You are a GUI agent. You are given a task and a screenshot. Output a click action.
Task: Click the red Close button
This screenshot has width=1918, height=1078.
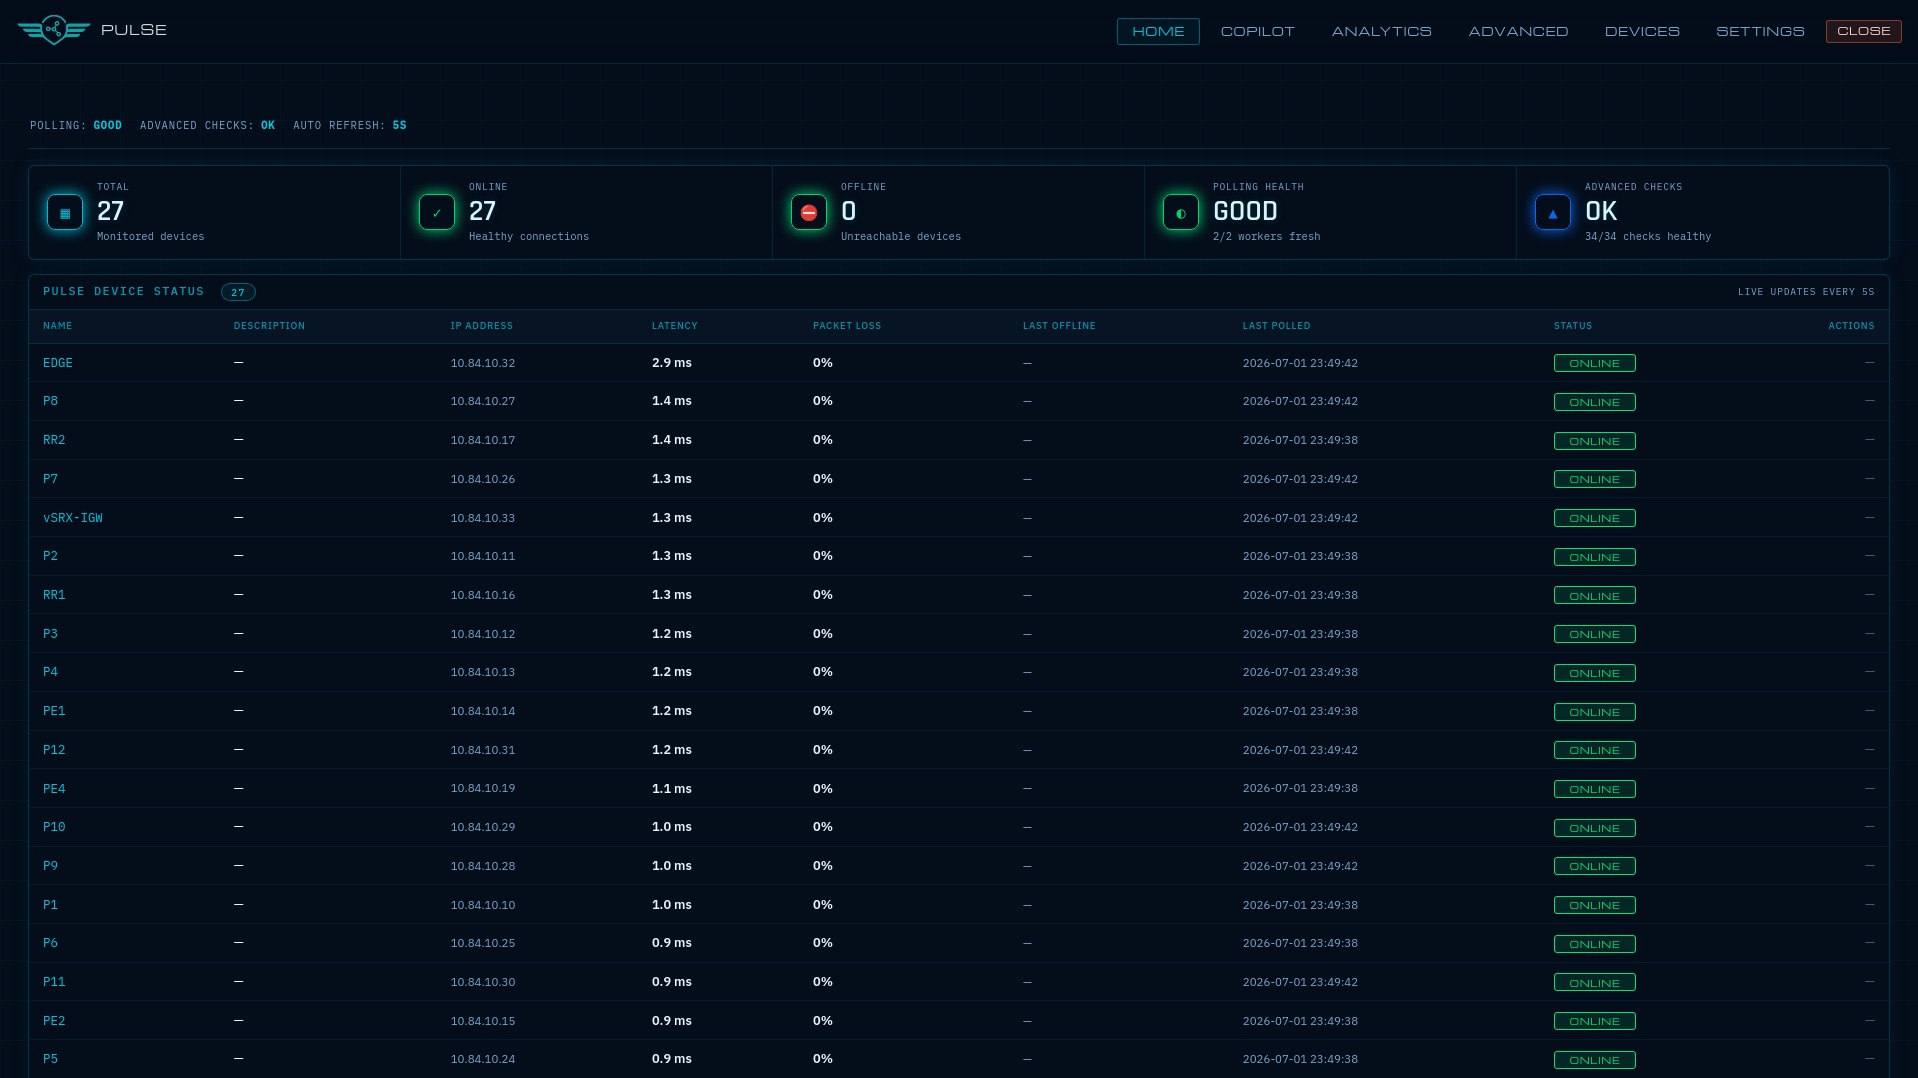click(x=1863, y=31)
